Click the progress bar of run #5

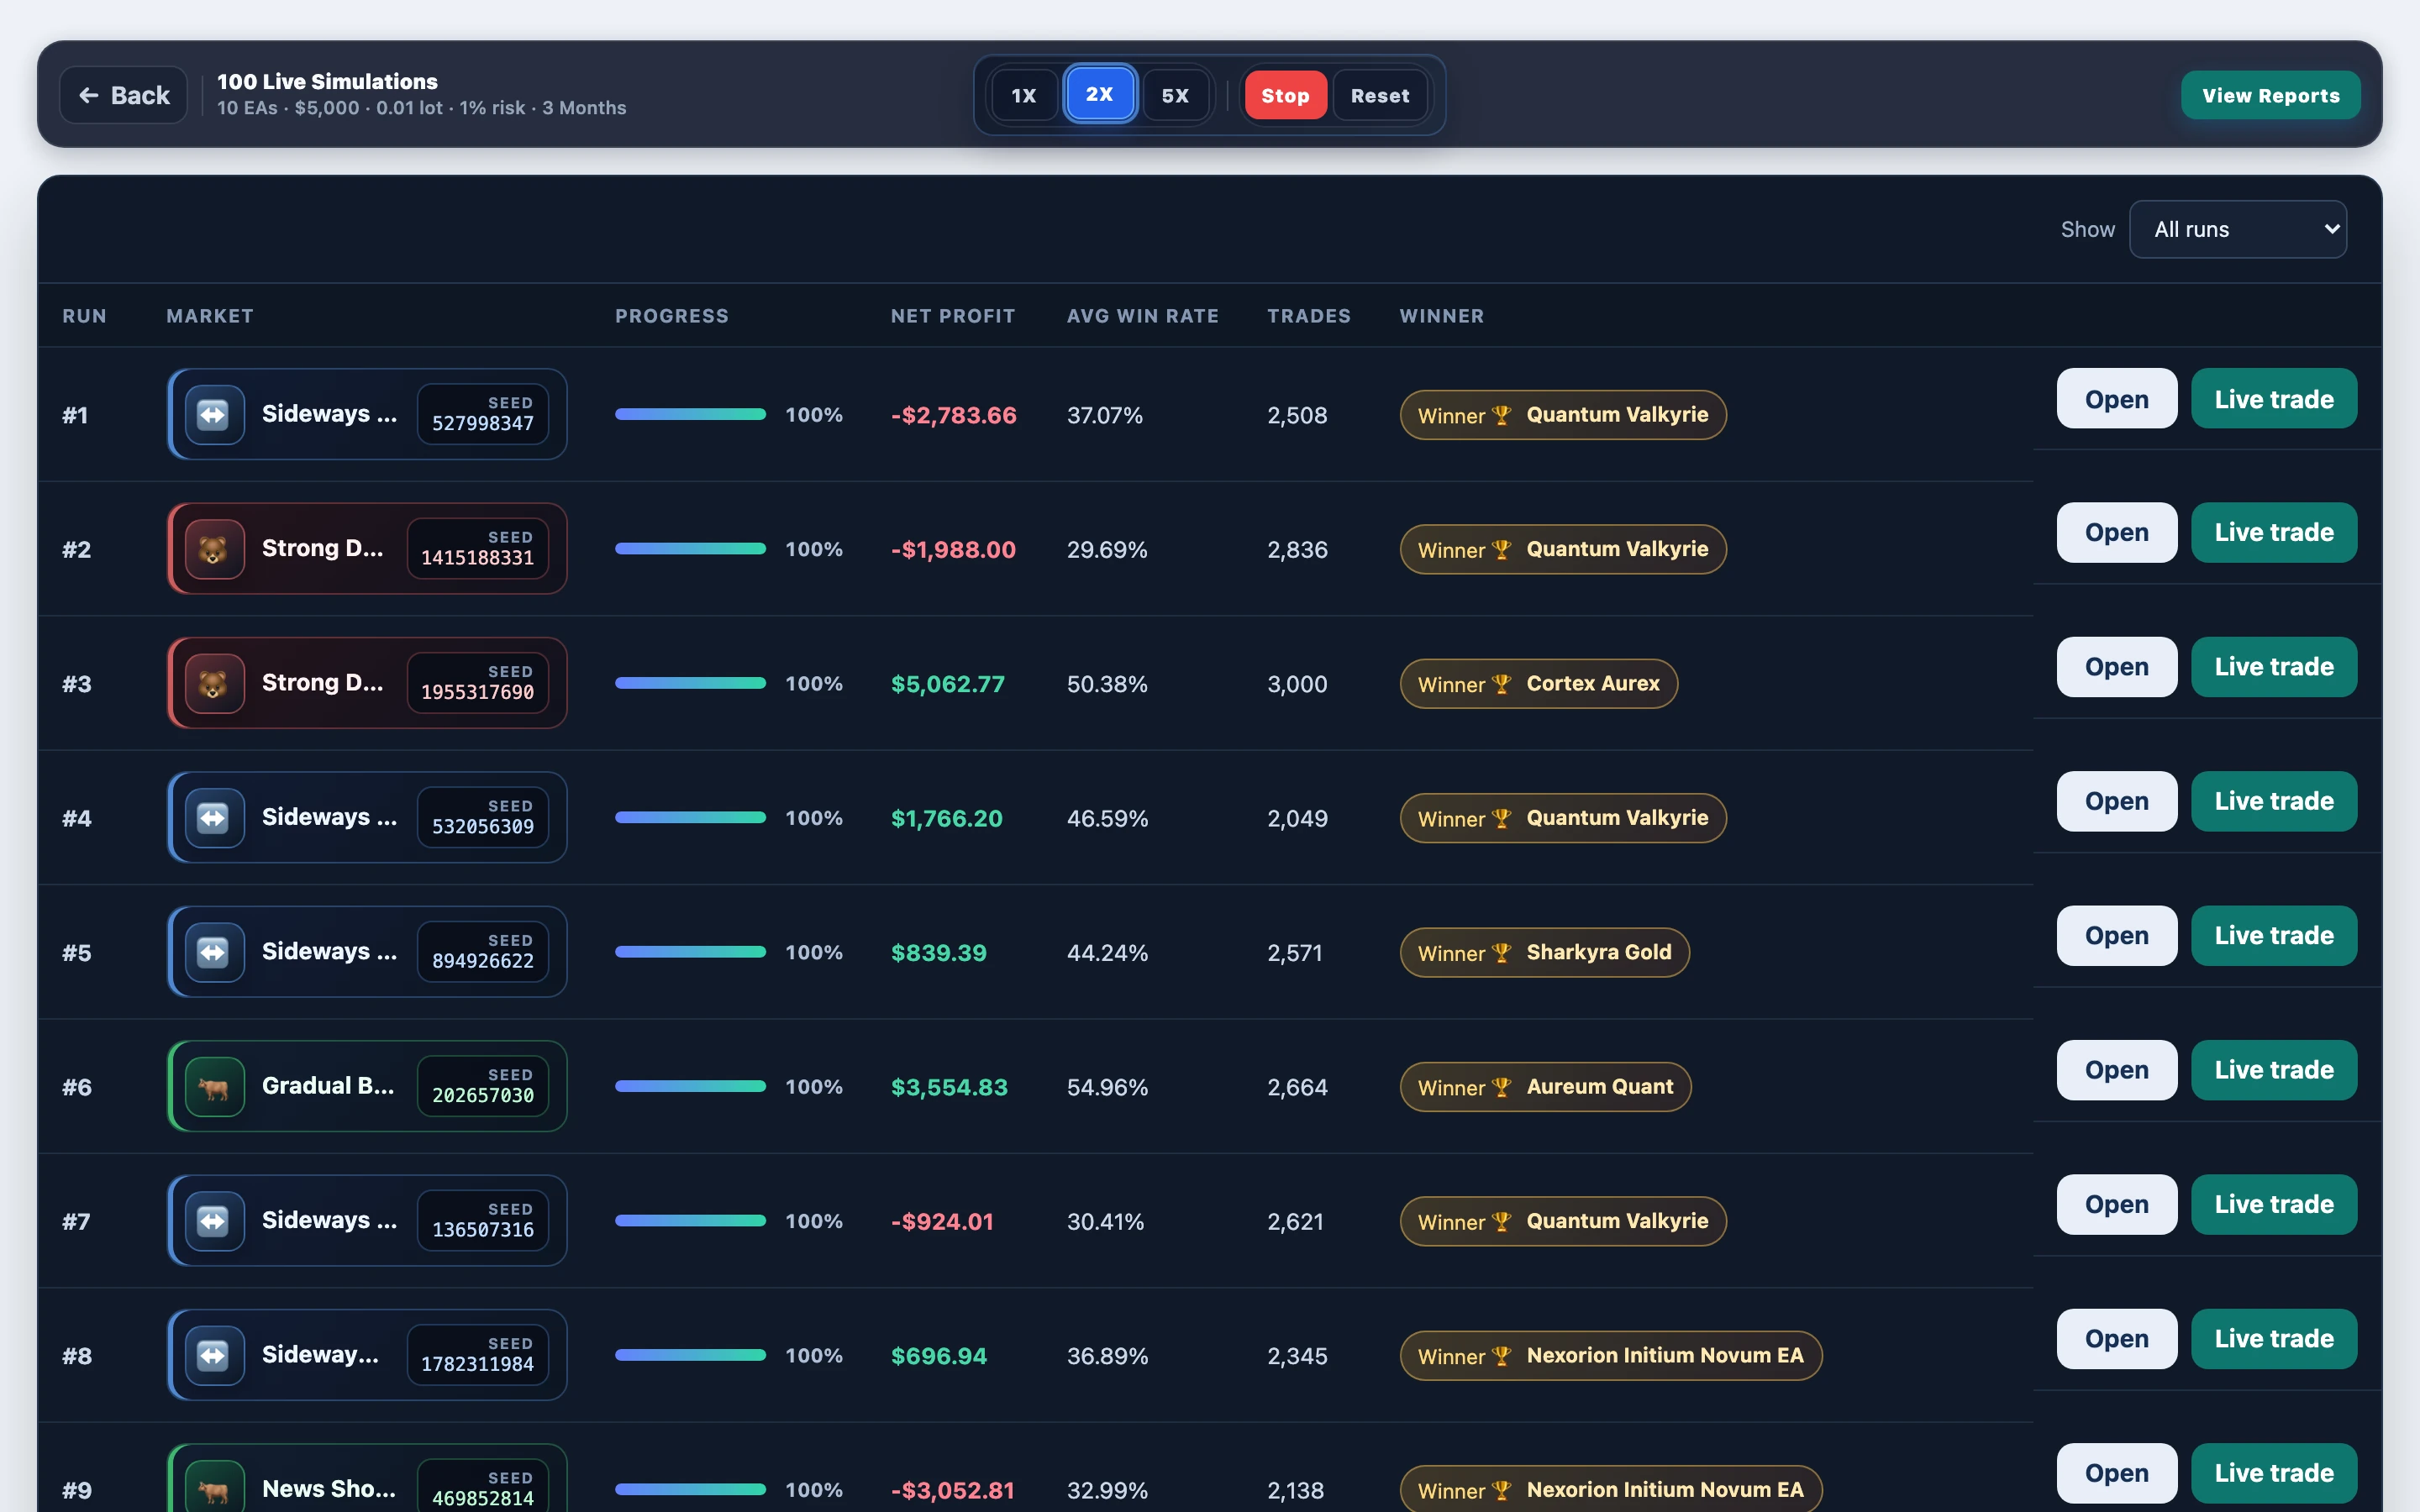690,952
